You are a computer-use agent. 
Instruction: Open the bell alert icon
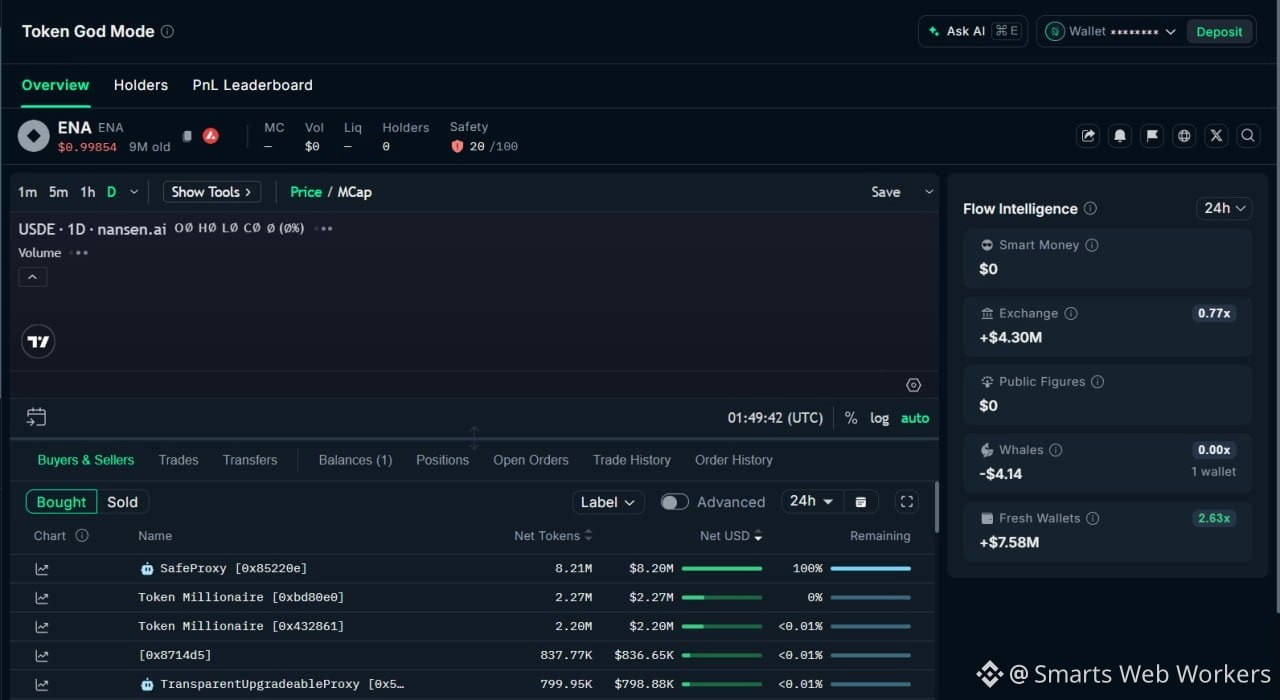1120,136
